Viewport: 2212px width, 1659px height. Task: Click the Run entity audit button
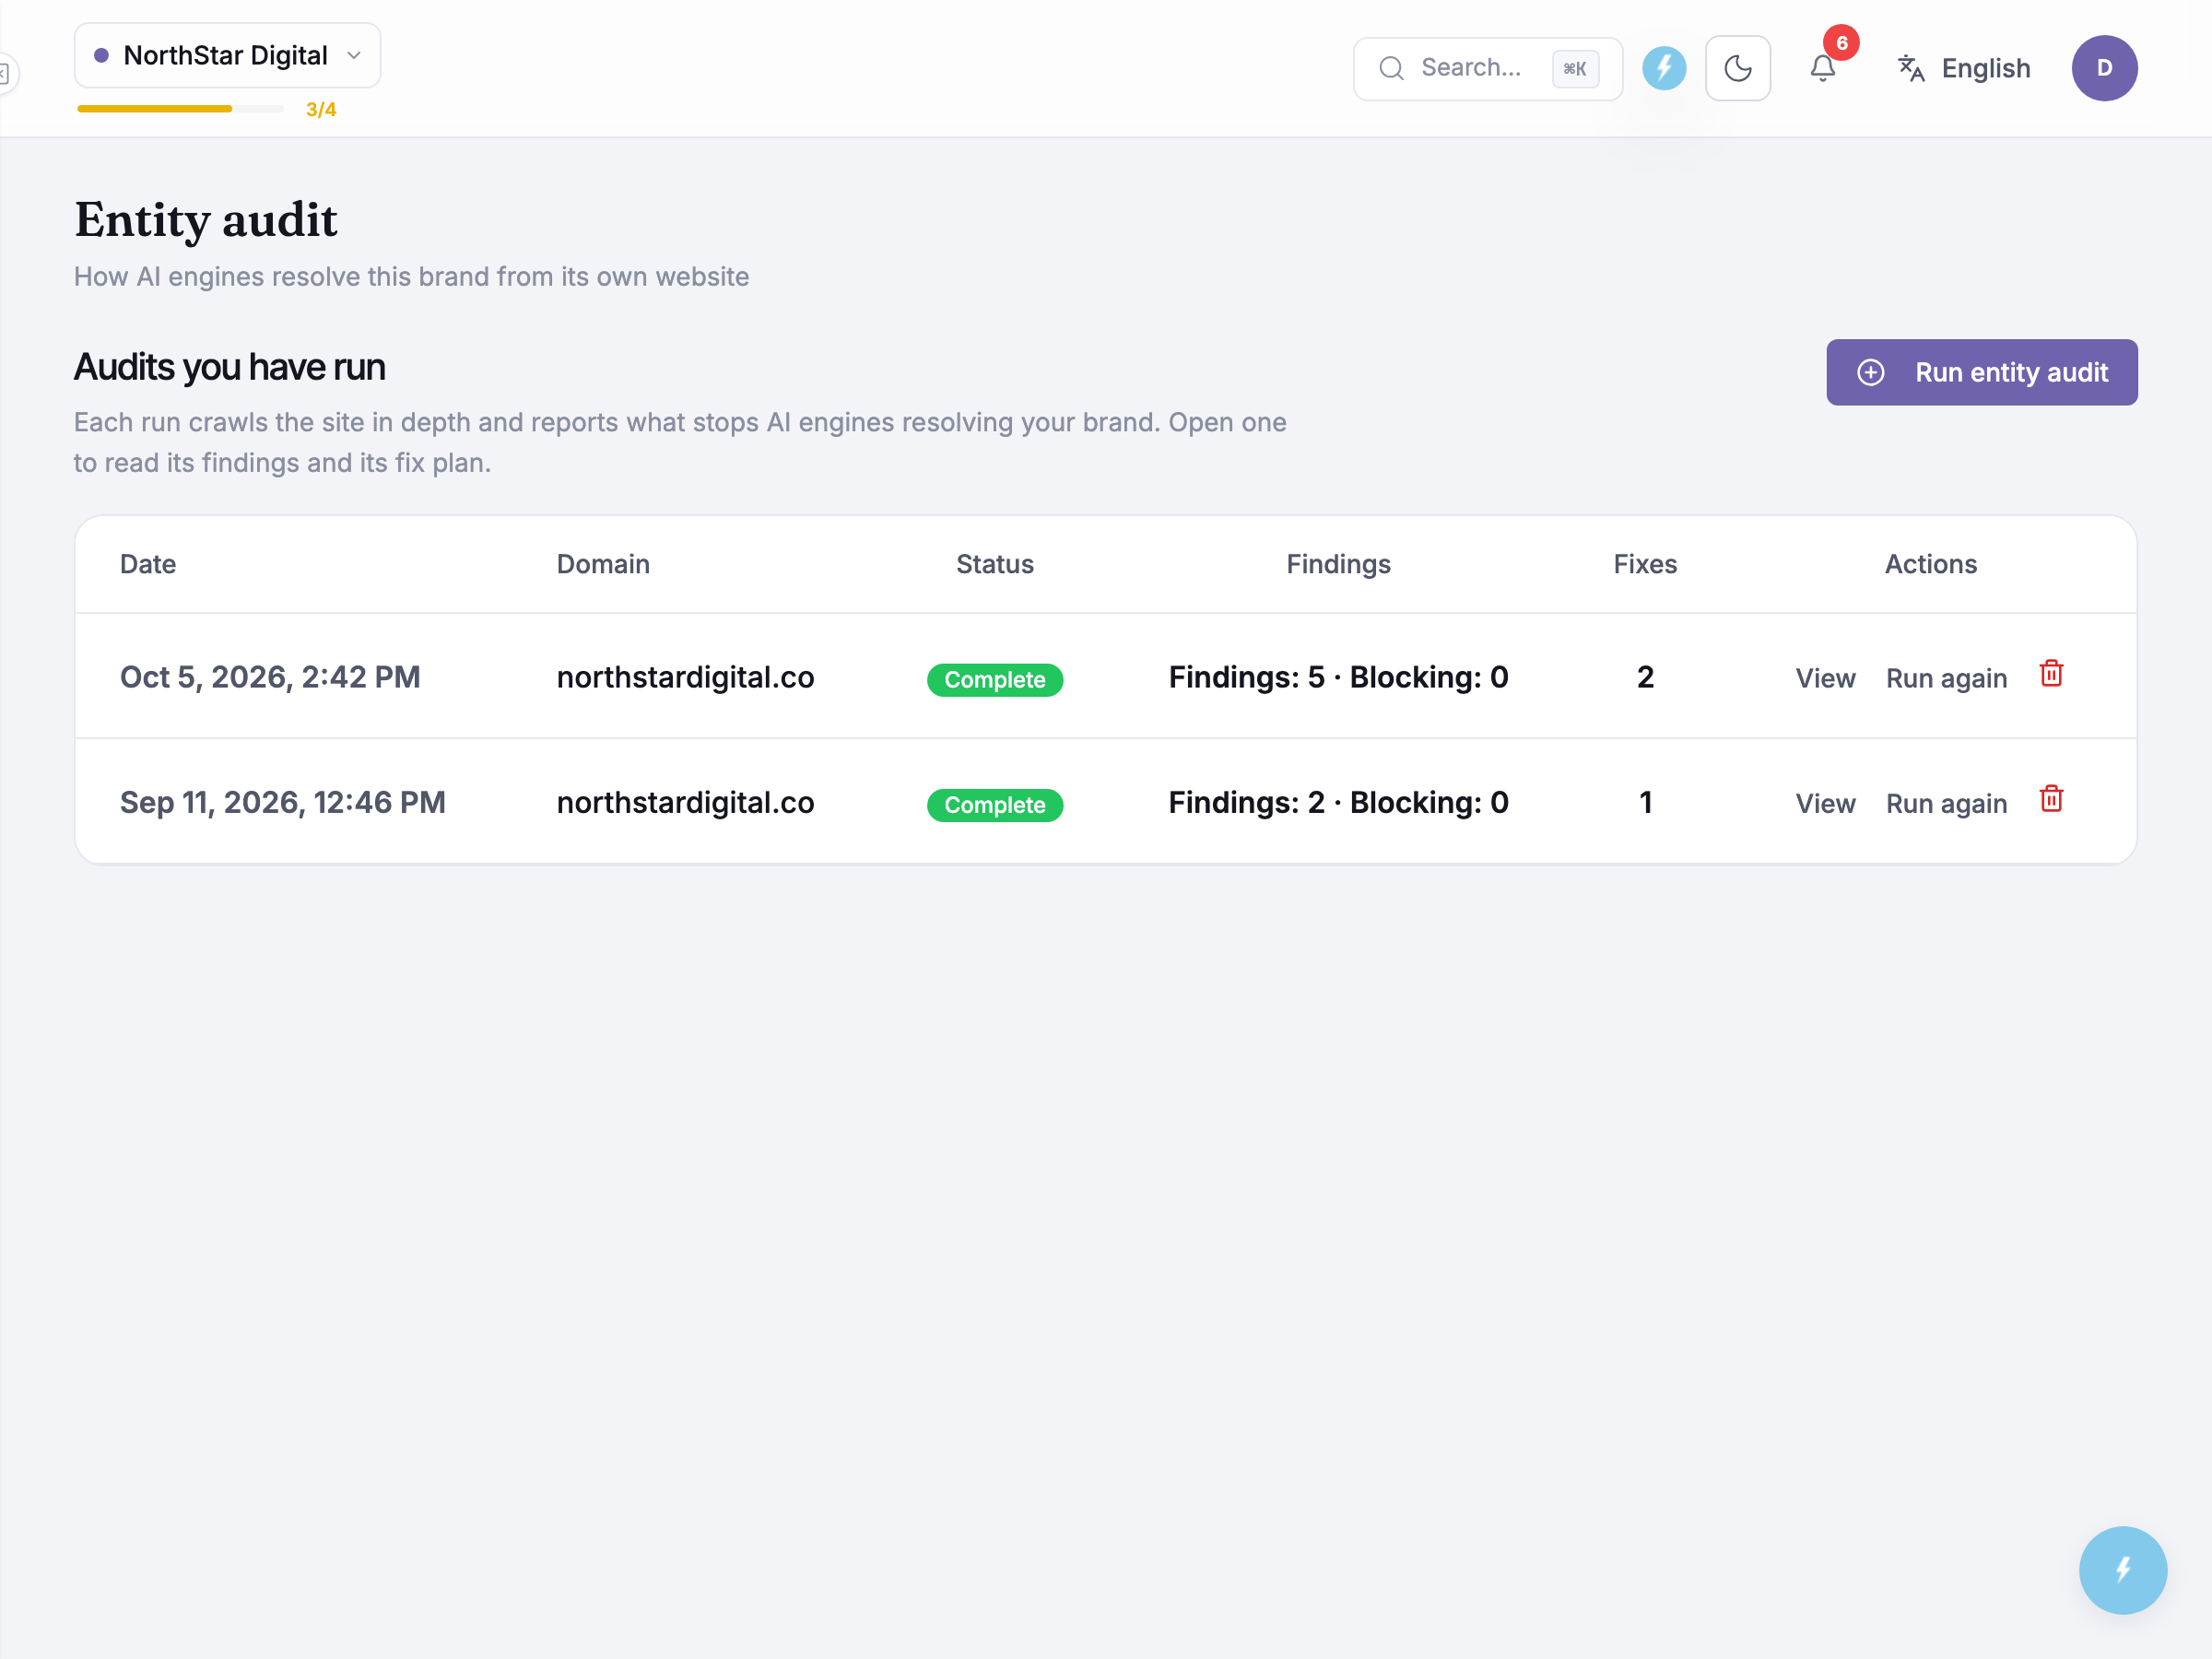point(1981,372)
